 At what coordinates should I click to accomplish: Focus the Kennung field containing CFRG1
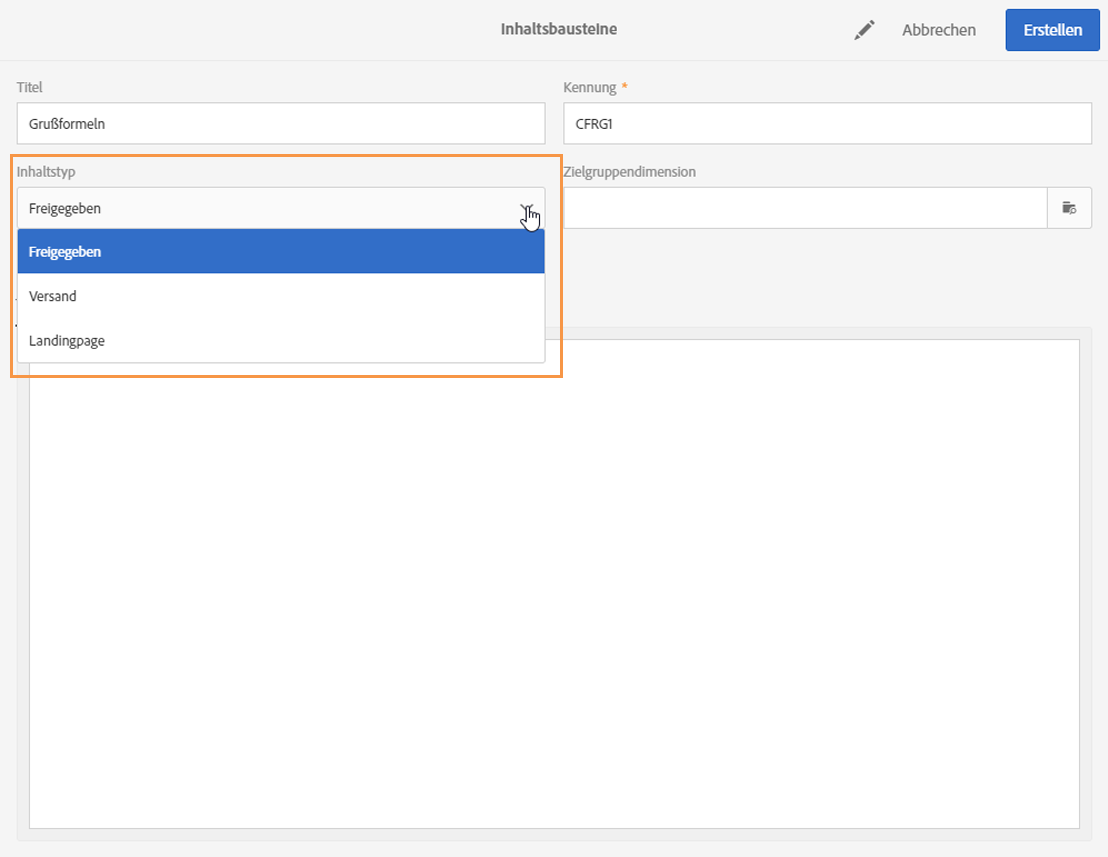point(827,124)
